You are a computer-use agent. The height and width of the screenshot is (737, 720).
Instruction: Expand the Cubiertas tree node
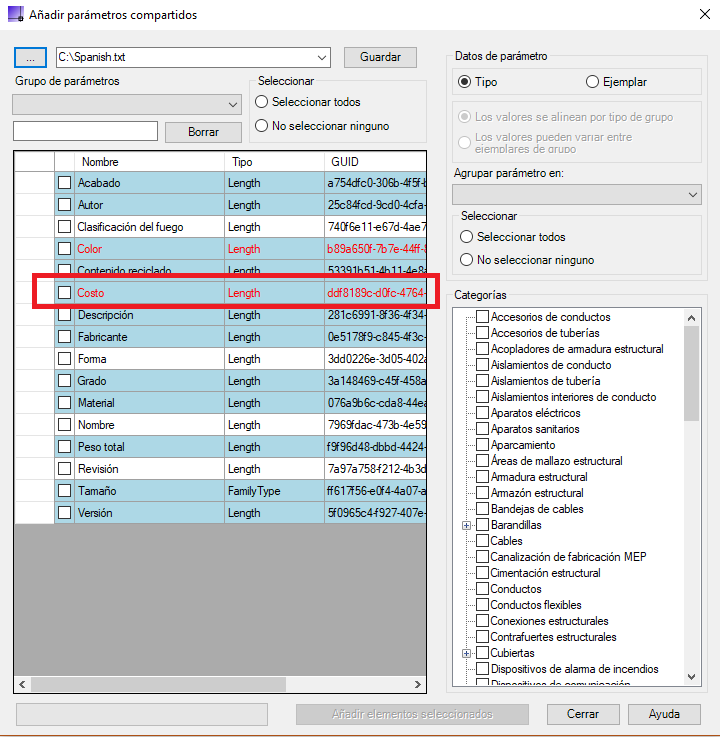point(466,653)
